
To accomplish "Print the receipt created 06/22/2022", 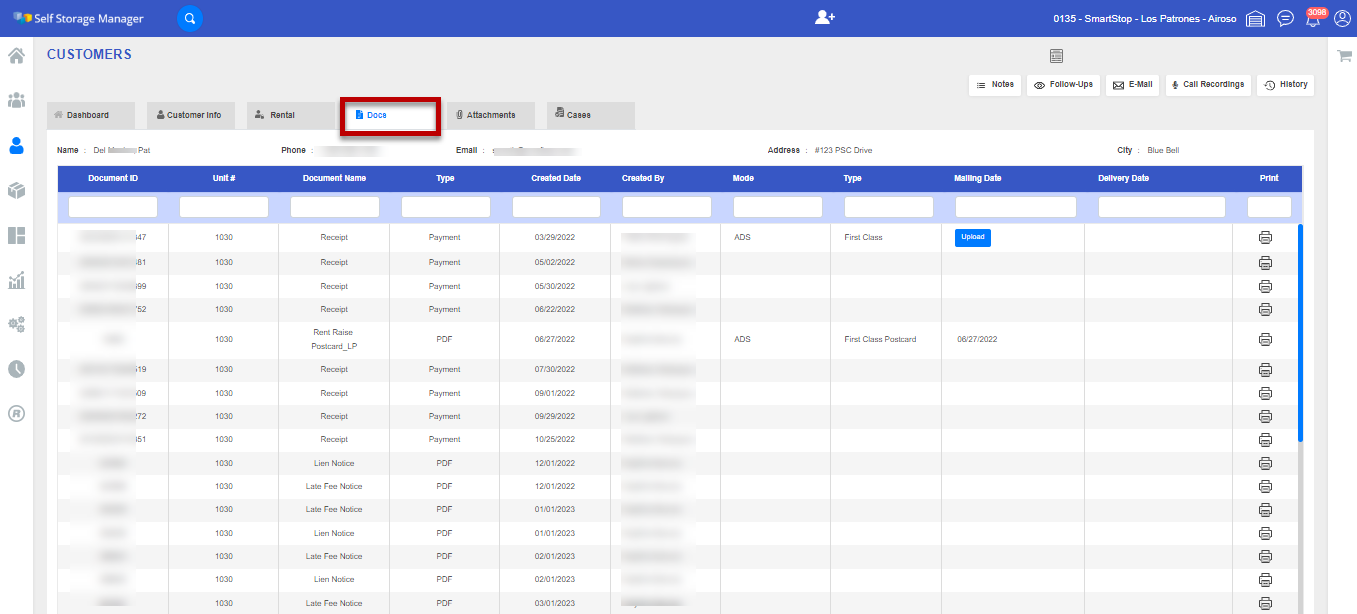I will click(1265, 309).
